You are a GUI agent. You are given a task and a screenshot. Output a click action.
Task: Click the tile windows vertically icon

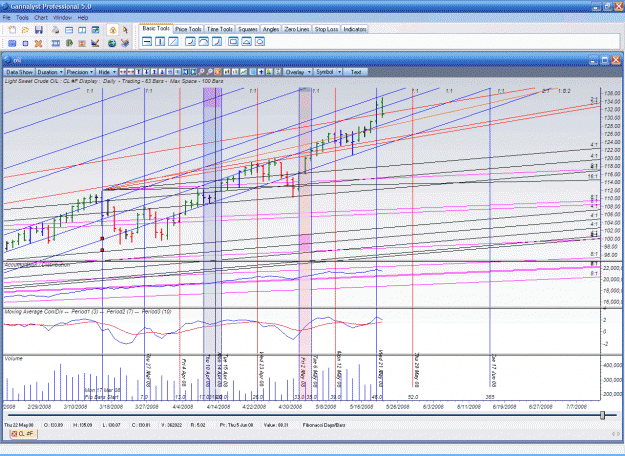[82, 30]
